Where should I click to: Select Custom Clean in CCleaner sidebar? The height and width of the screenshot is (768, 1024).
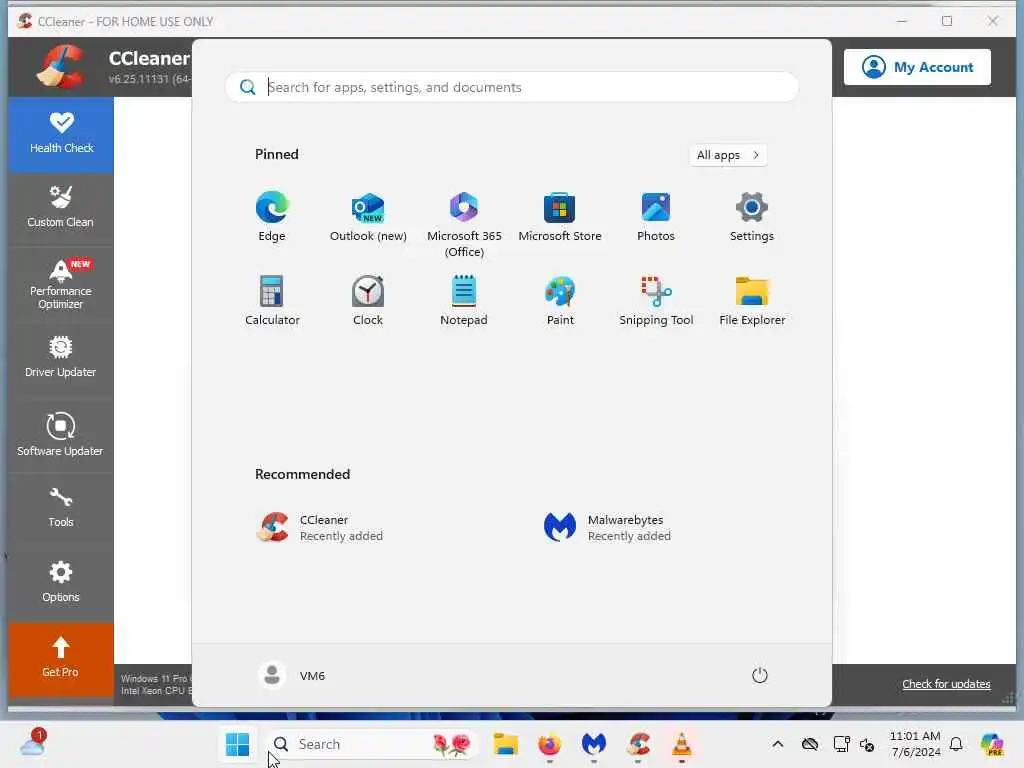click(61, 208)
